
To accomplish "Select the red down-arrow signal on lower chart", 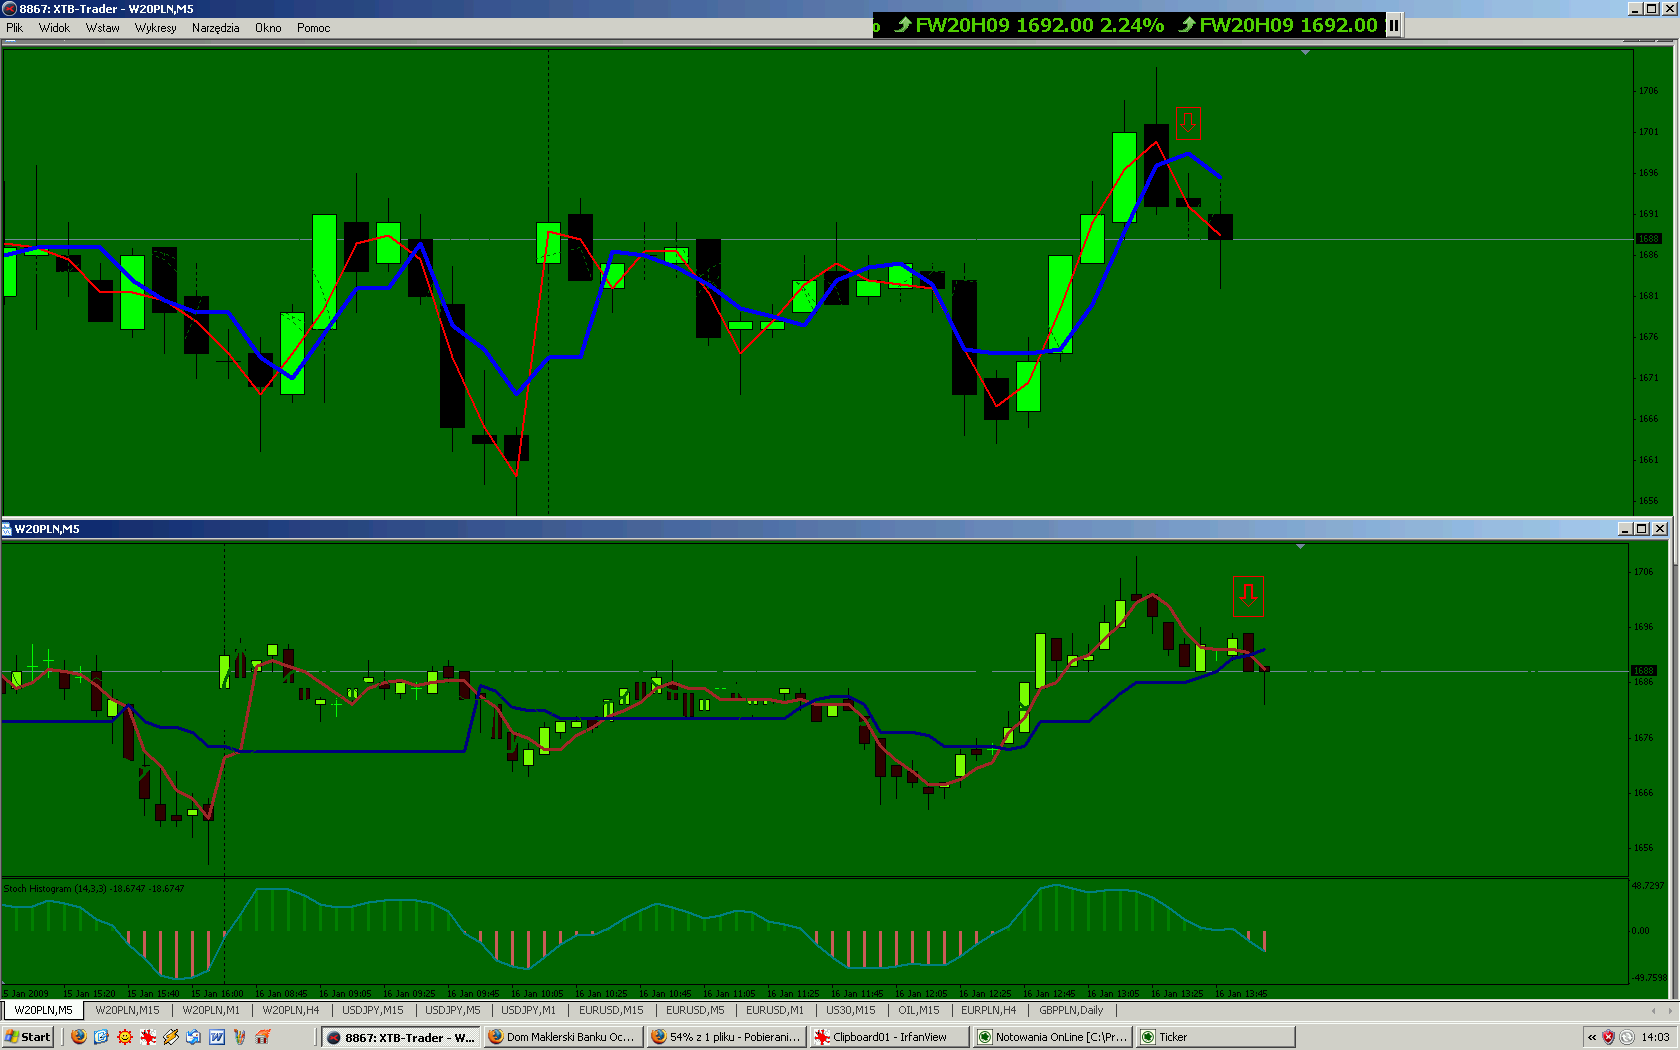I will pos(1248,596).
